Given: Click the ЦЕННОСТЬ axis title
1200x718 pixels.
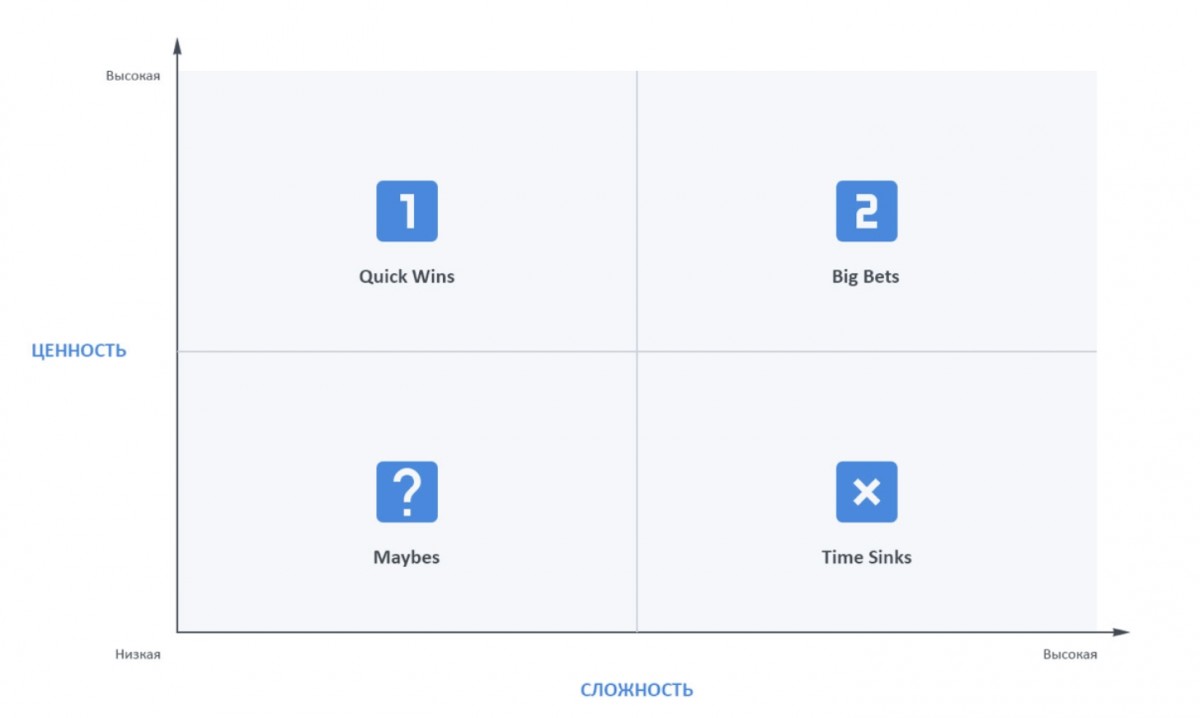Looking at the screenshot, I should coord(79,350).
